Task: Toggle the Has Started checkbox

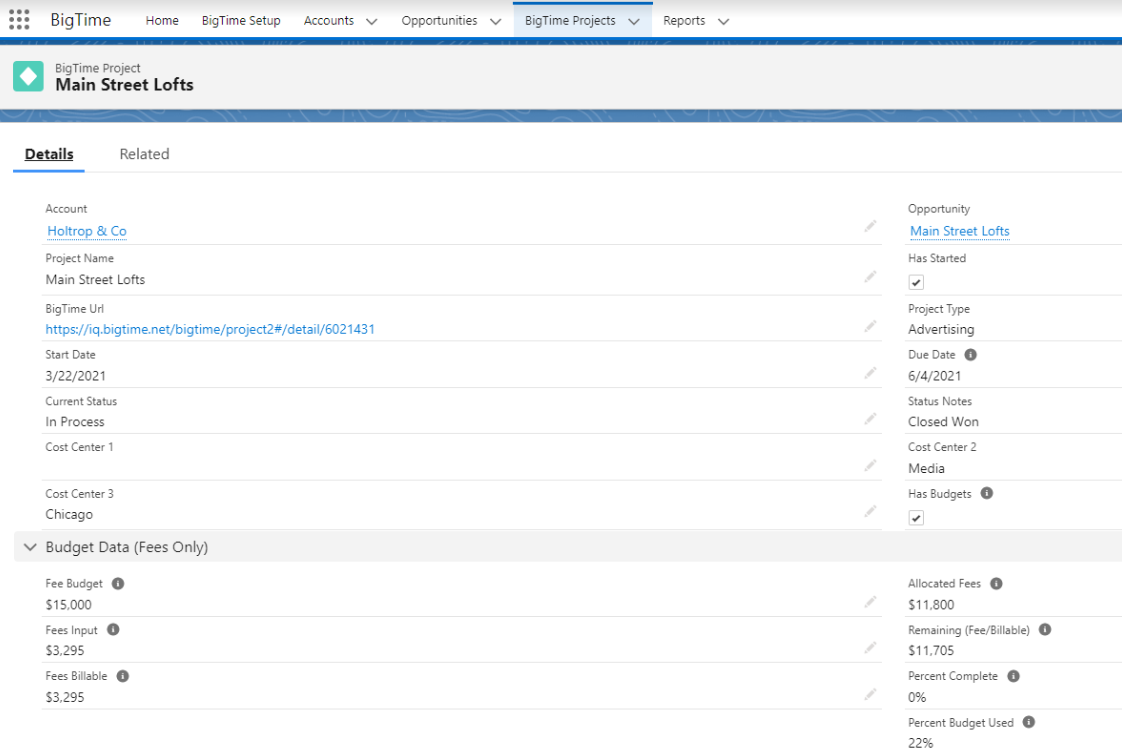Action: coord(916,282)
